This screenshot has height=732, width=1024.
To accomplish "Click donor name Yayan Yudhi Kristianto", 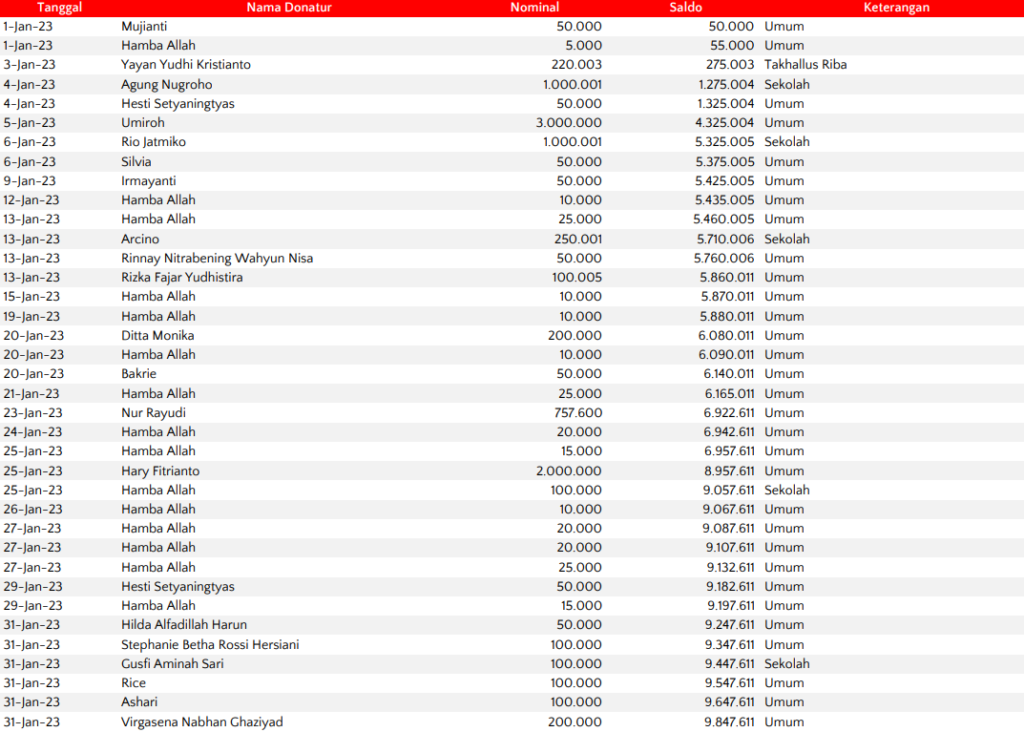I will 186,65.
